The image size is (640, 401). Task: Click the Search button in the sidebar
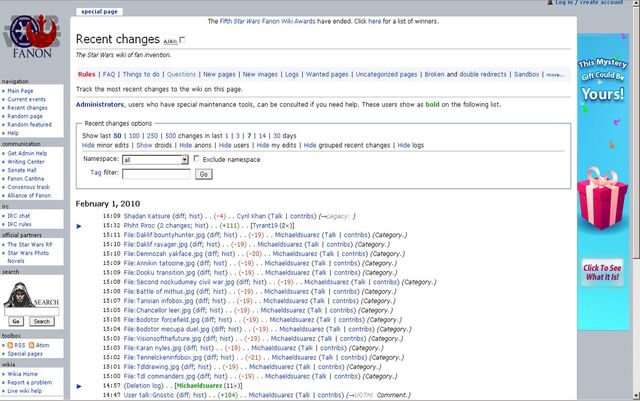(42, 321)
